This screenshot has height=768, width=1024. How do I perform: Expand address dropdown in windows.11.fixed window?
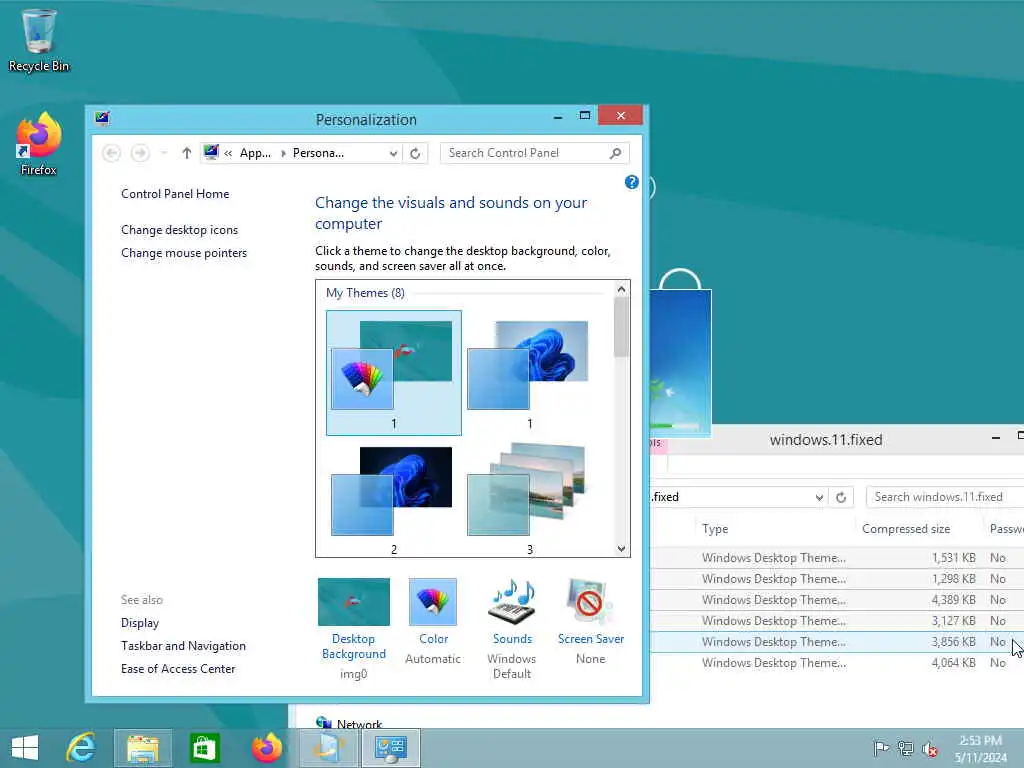click(819, 497)
